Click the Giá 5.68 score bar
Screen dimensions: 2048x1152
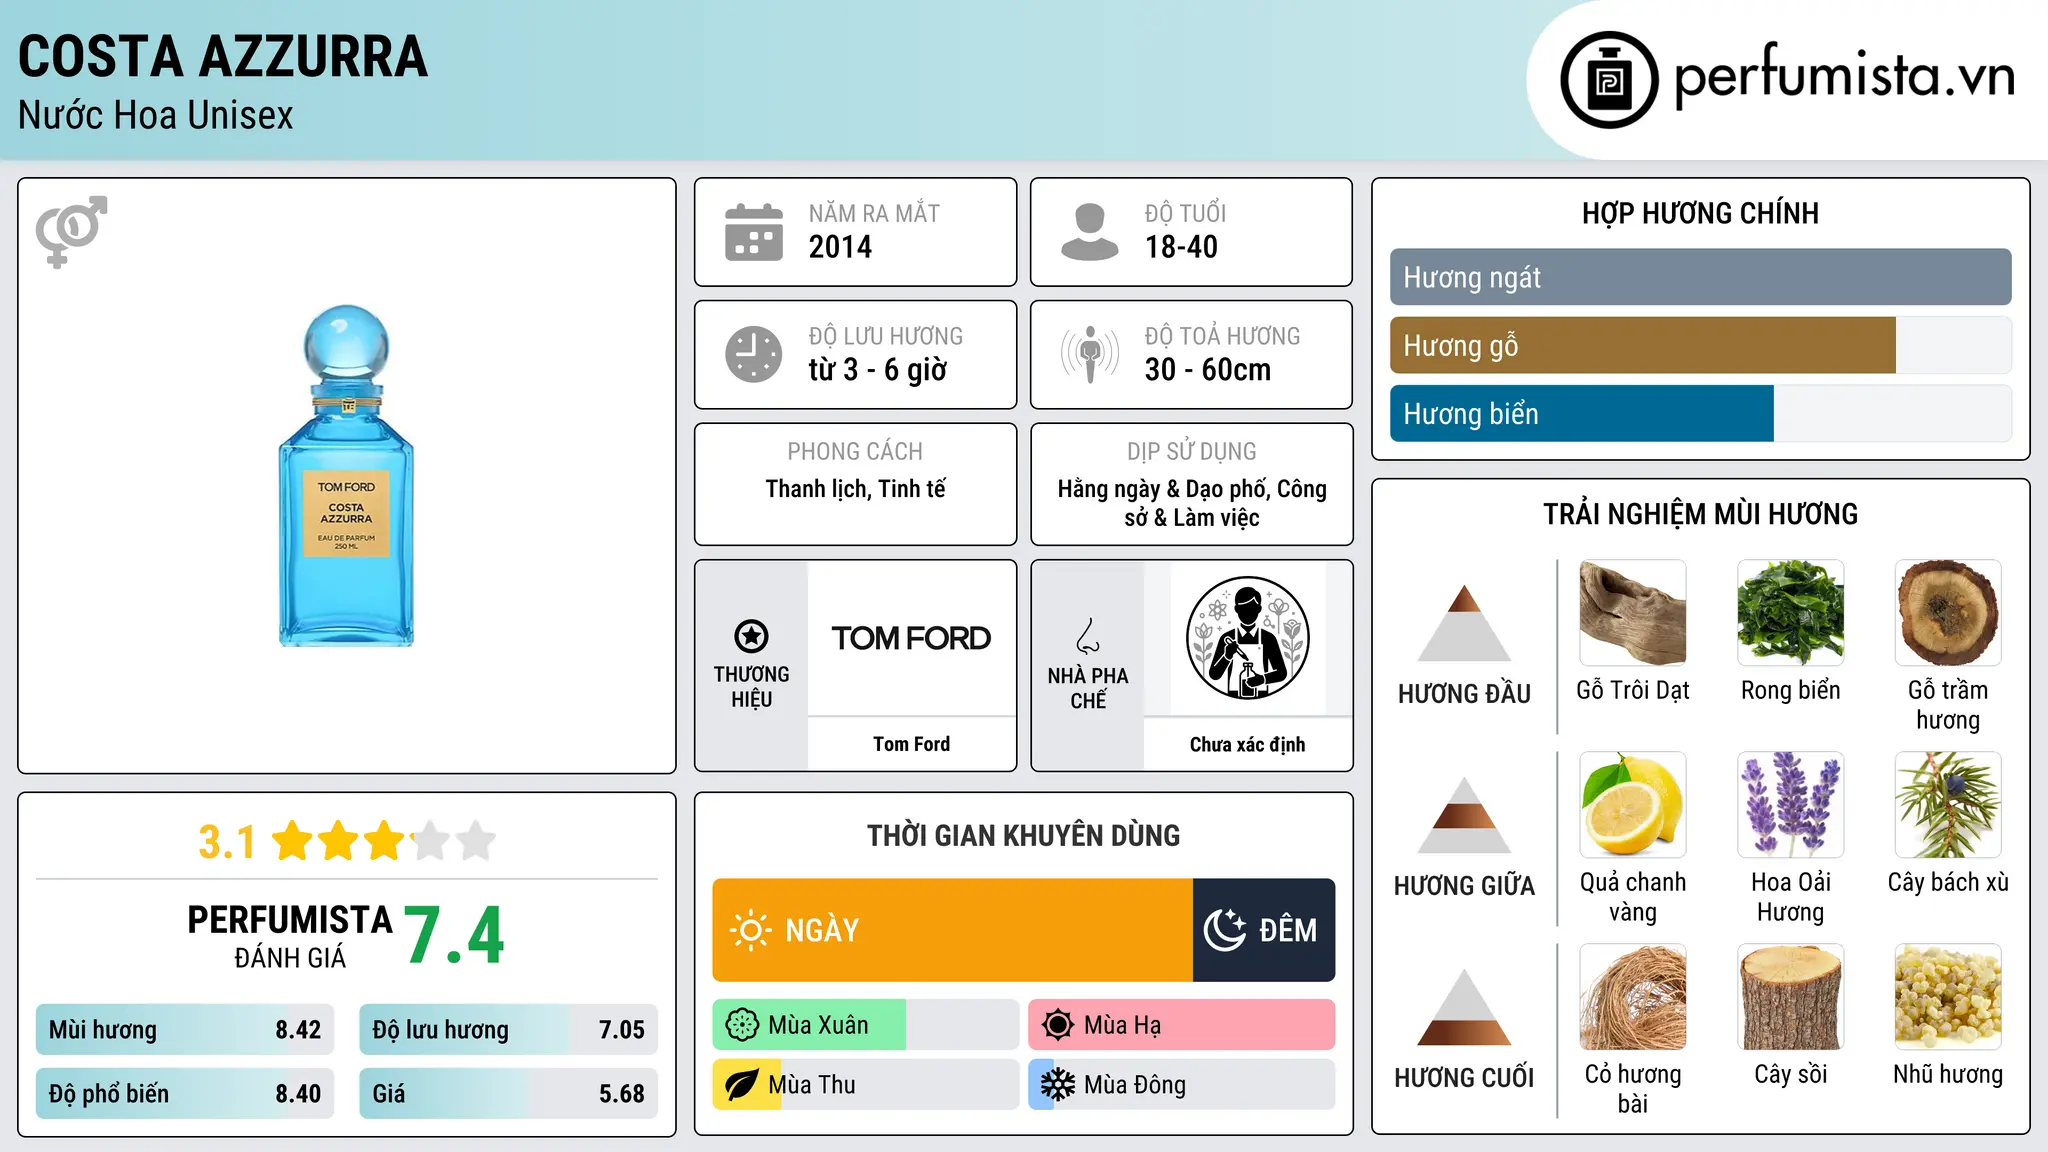tap(508, 1093)
